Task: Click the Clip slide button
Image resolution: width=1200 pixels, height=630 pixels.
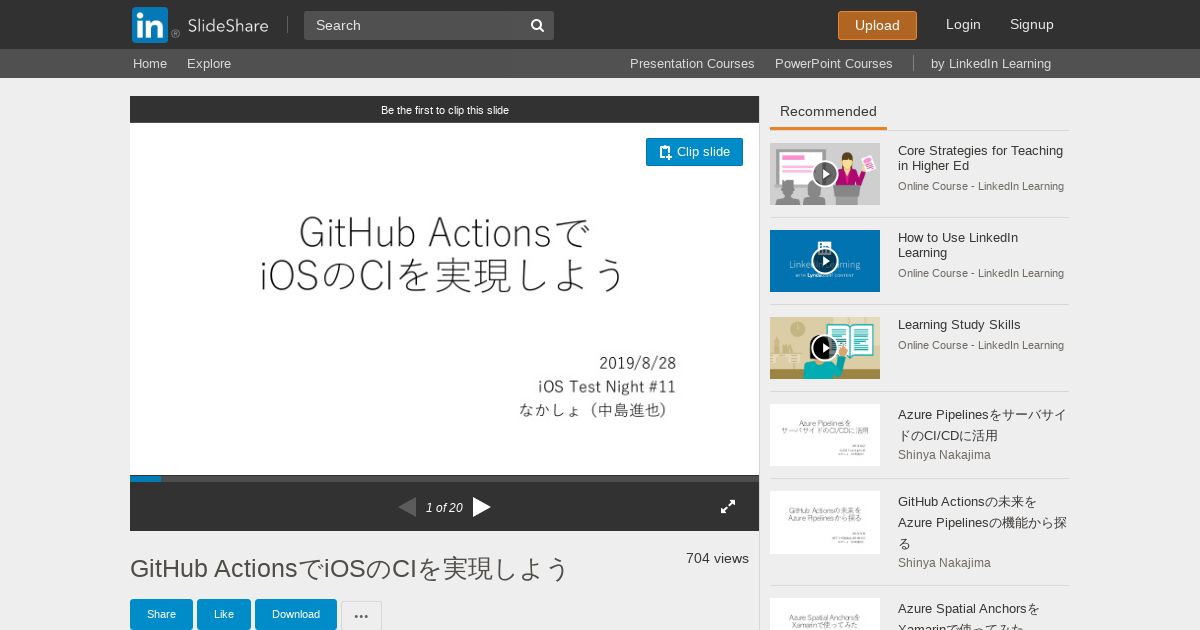Action: (x=694, y=152)
